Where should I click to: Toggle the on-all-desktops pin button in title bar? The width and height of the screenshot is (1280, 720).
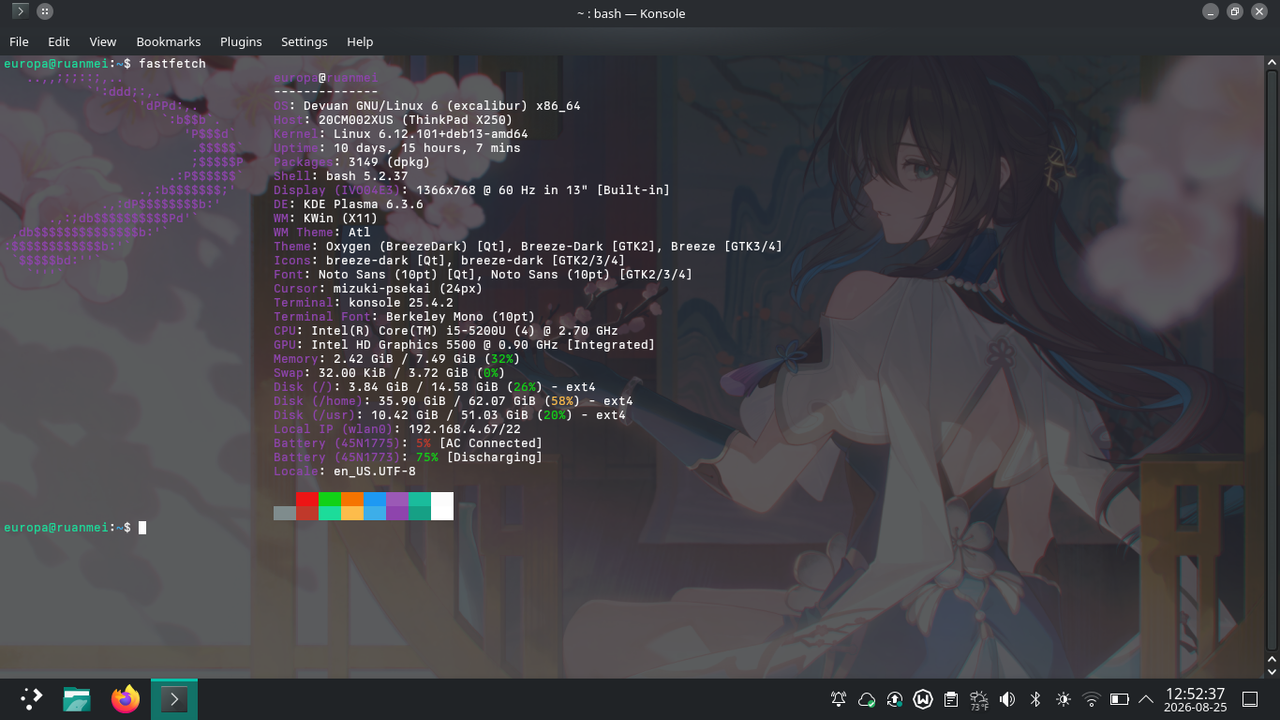45,12
